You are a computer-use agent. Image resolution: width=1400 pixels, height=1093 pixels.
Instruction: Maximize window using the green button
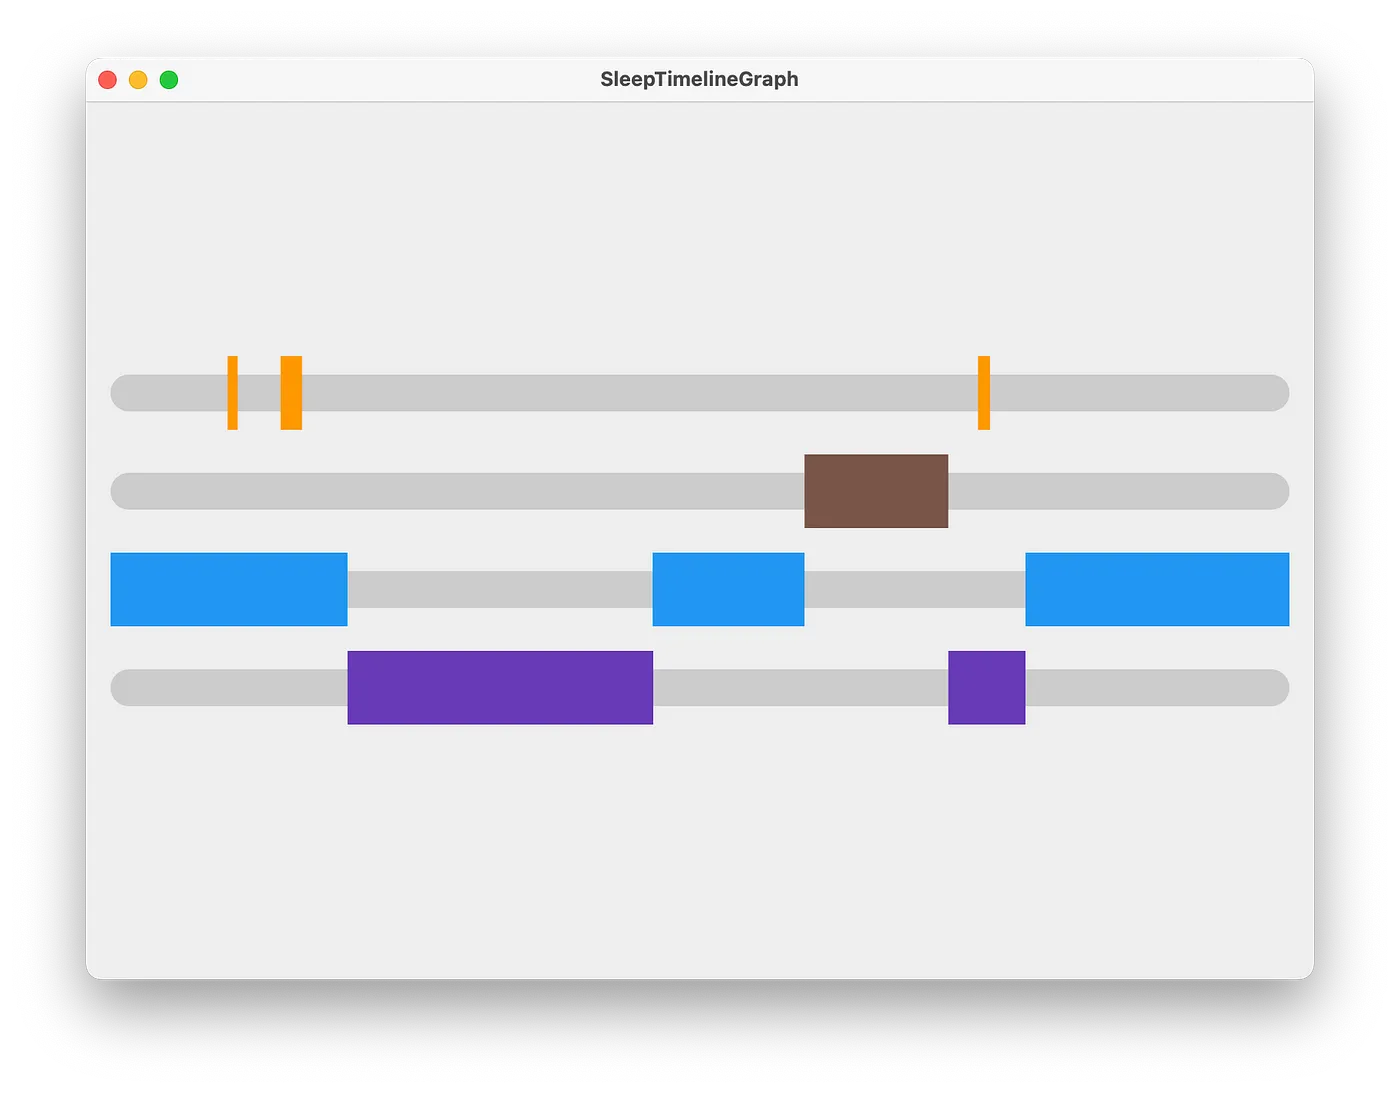(169, 80)
